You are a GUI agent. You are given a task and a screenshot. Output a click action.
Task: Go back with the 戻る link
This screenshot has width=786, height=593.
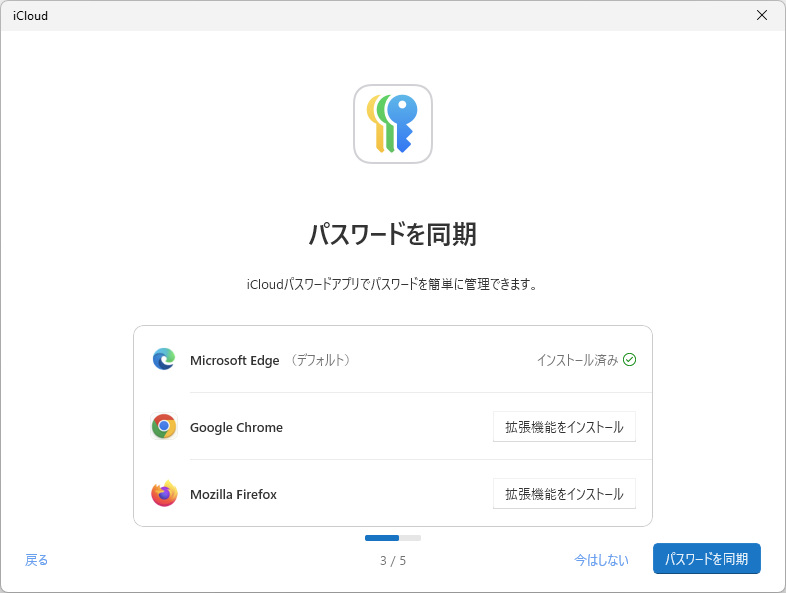[37, 560]
